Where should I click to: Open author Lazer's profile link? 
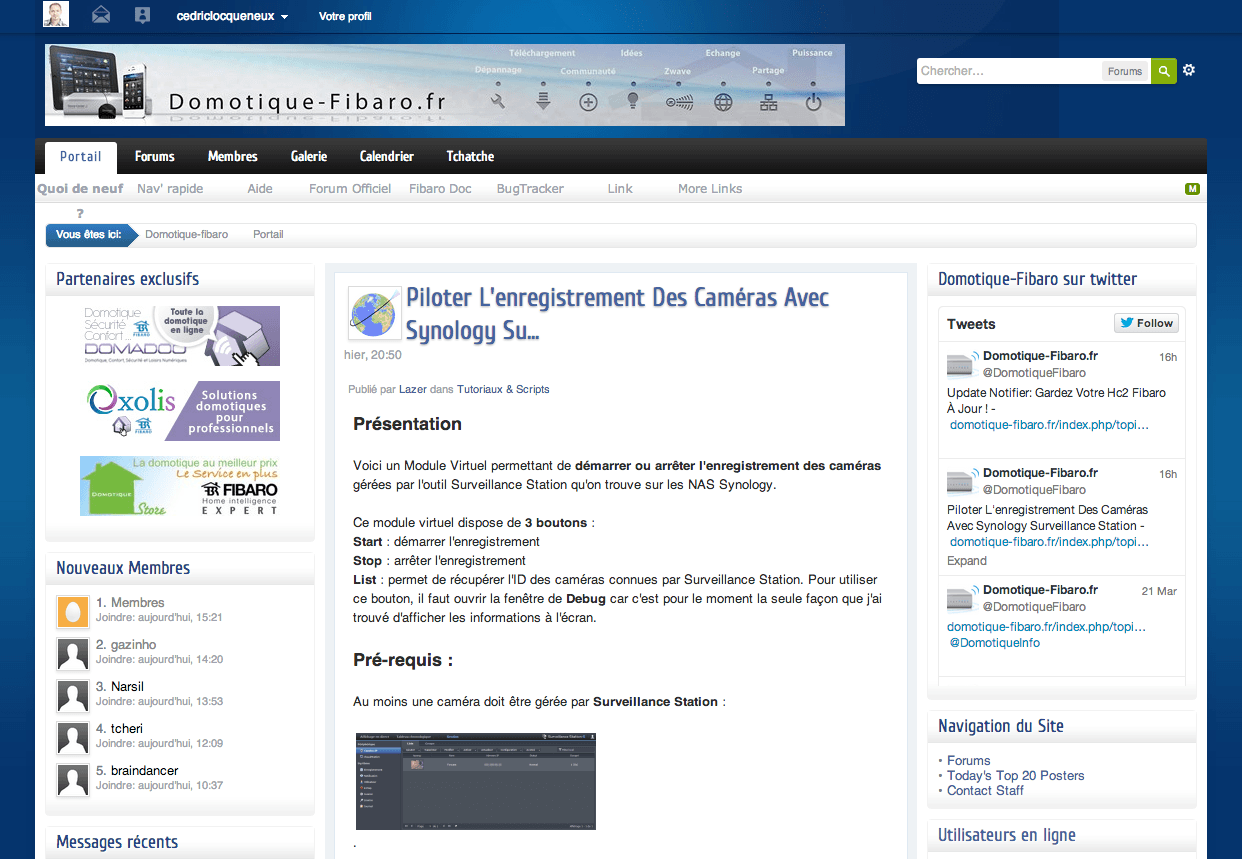[412, 389]
